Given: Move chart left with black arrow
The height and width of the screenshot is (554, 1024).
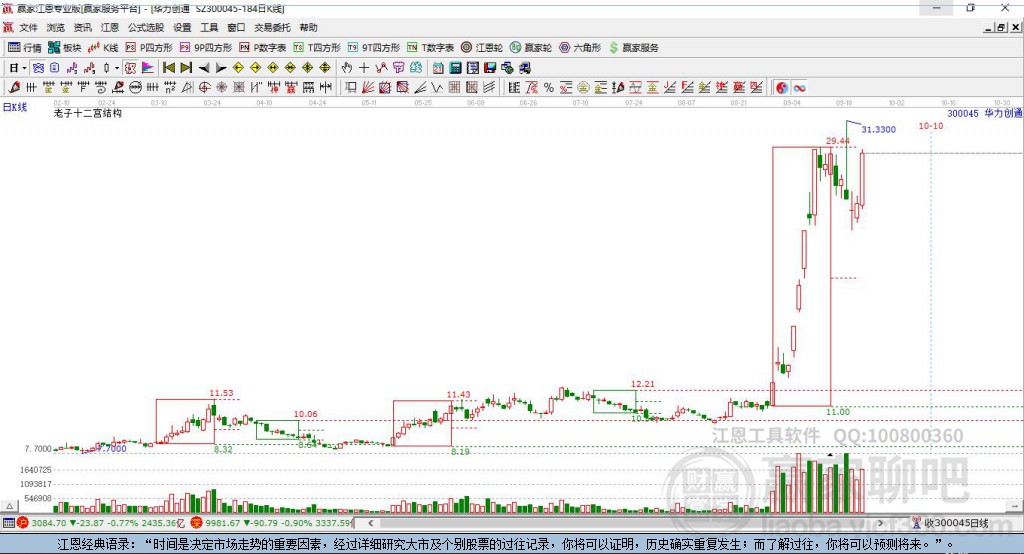Looking at the screenshot, I should coord(204,68).
